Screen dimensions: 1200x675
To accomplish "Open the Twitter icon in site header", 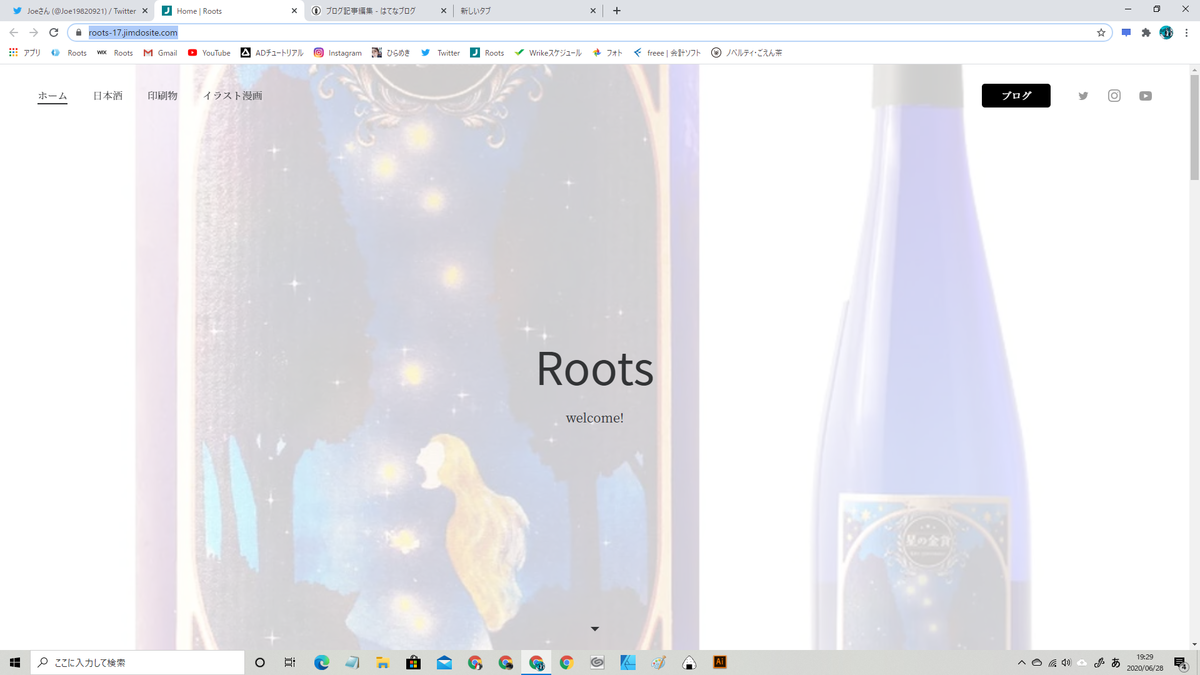I will 1083,96.
